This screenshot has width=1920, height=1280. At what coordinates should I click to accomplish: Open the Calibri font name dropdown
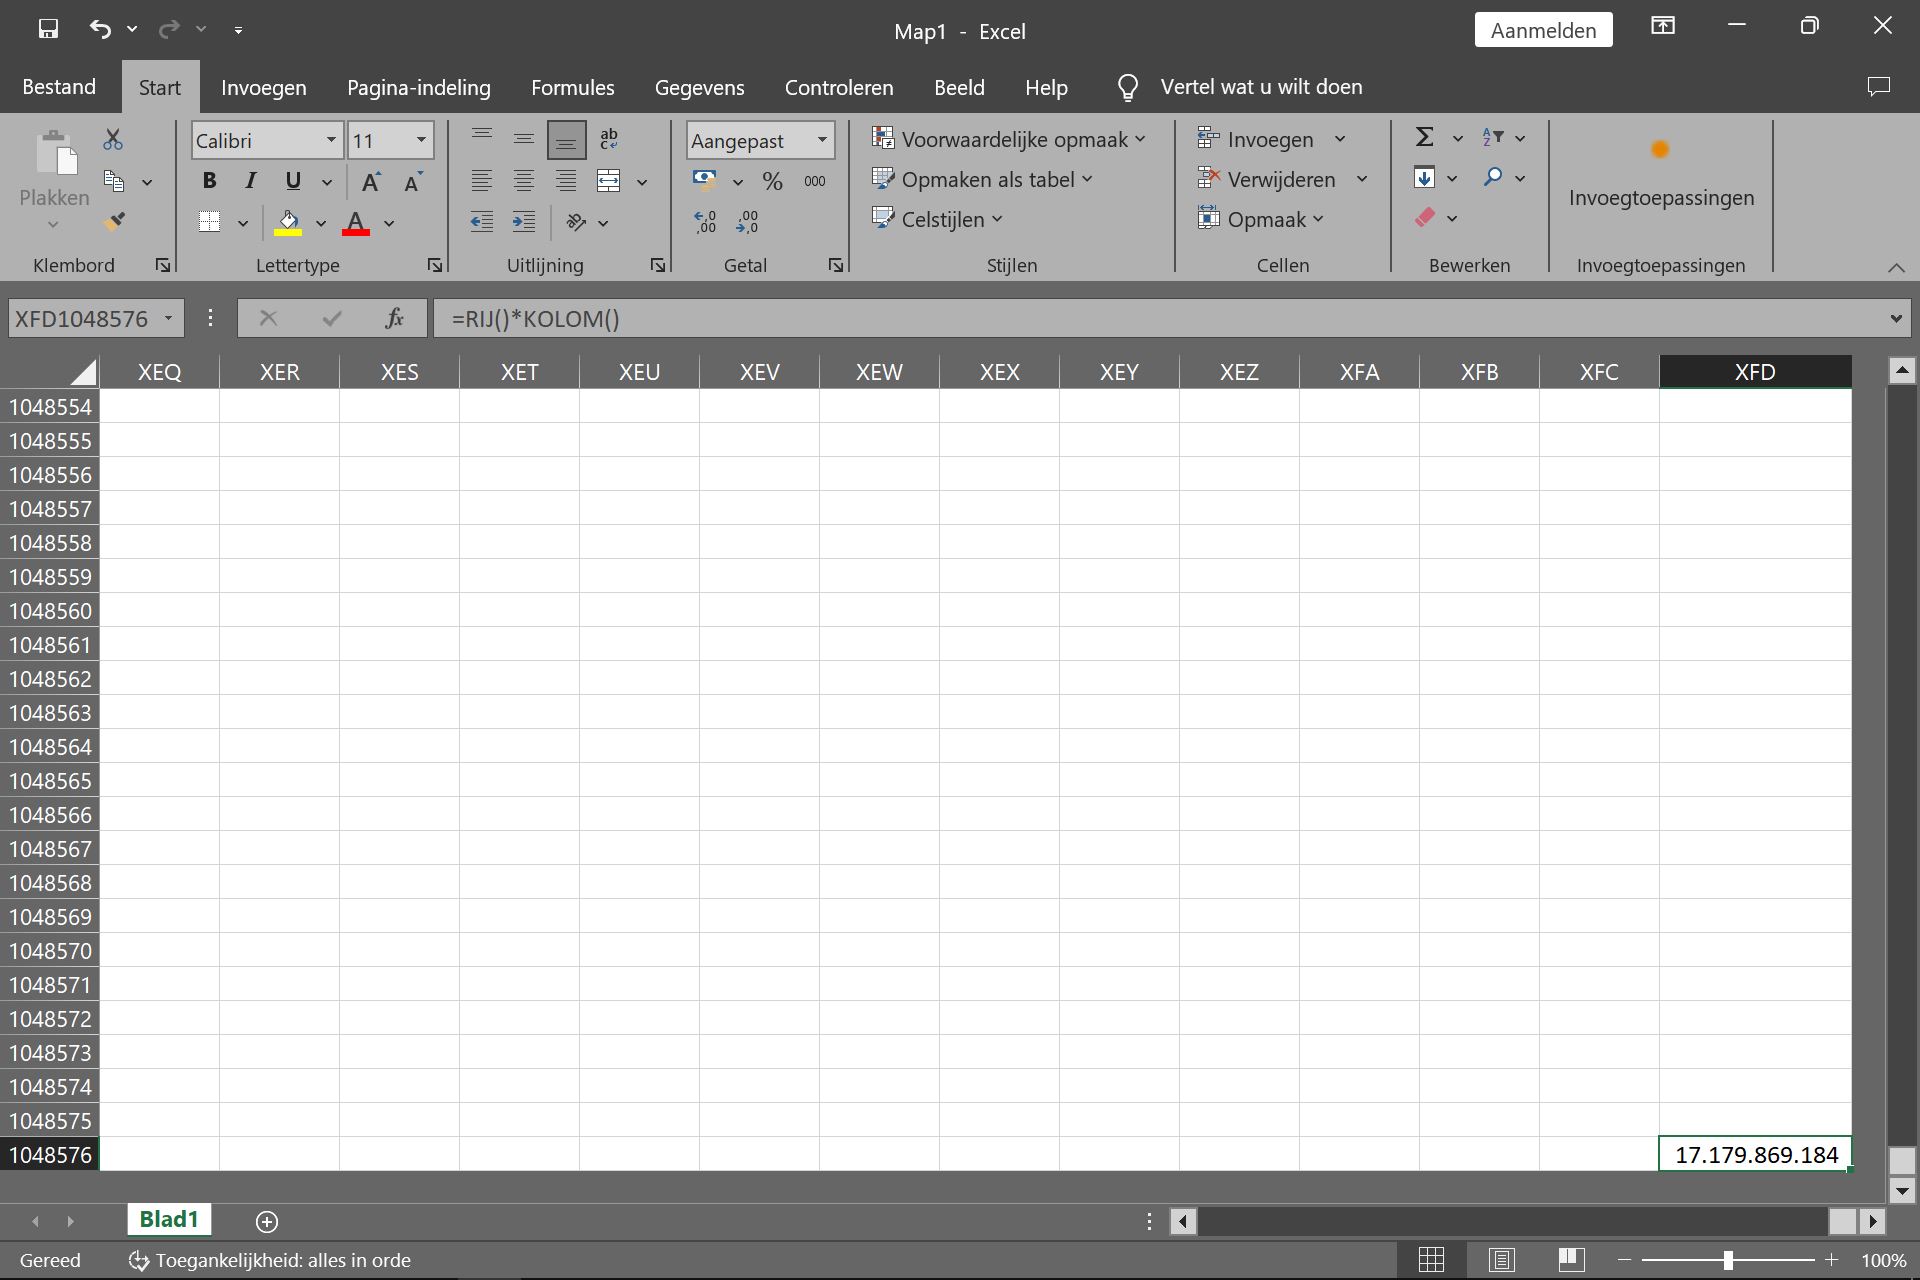pyautogui.click(x=331, y=140)
